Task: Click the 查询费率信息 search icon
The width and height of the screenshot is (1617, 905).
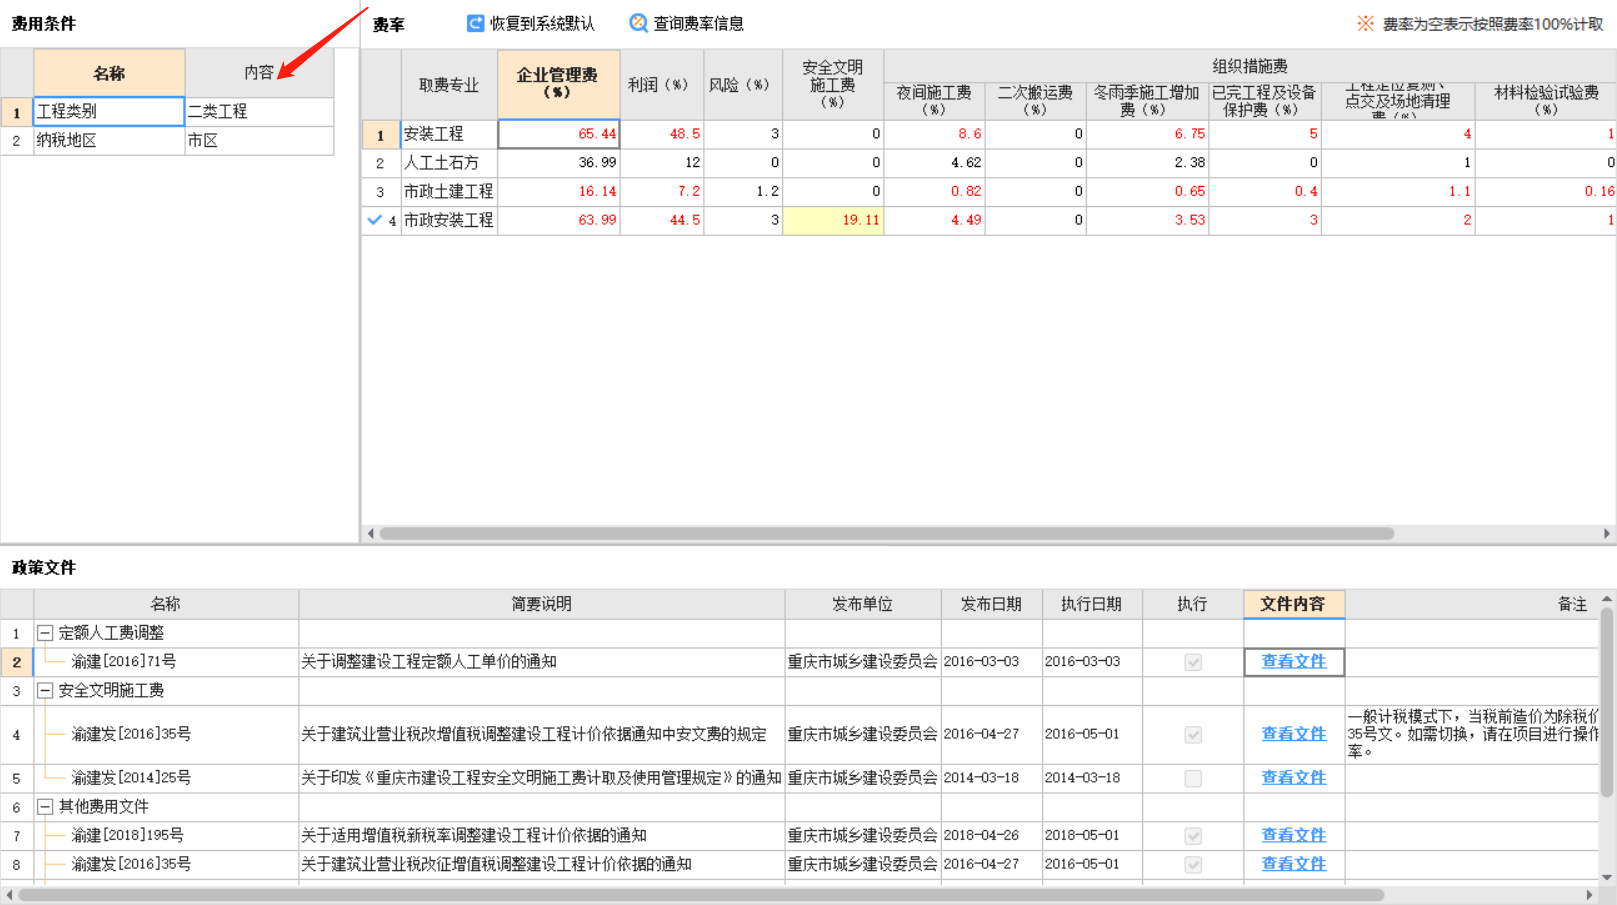Action: [x=638, y=23]
